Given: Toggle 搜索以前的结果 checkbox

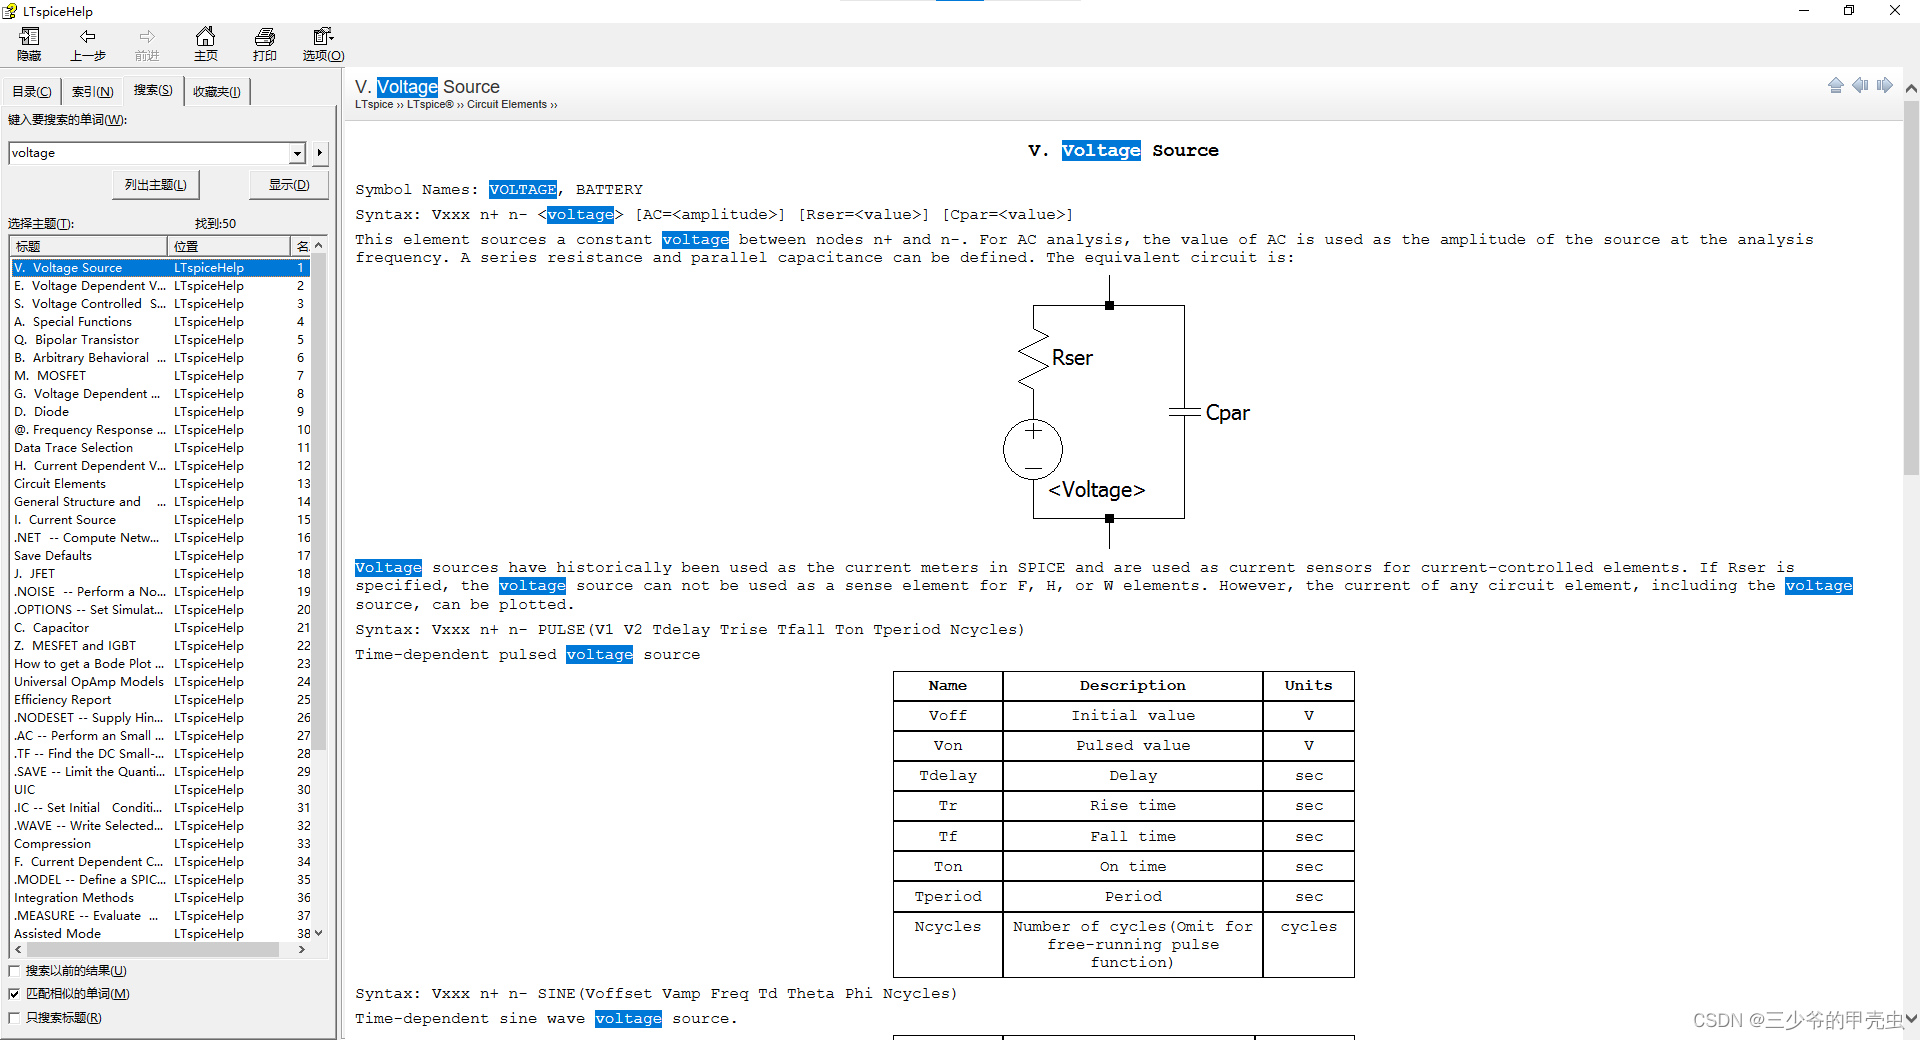Looking at the screenshot, I should [x=14, y=970].
